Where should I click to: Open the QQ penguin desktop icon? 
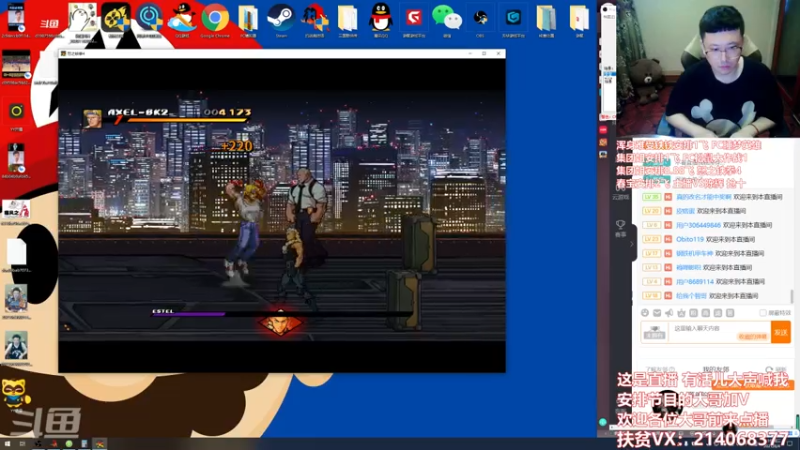381,18
